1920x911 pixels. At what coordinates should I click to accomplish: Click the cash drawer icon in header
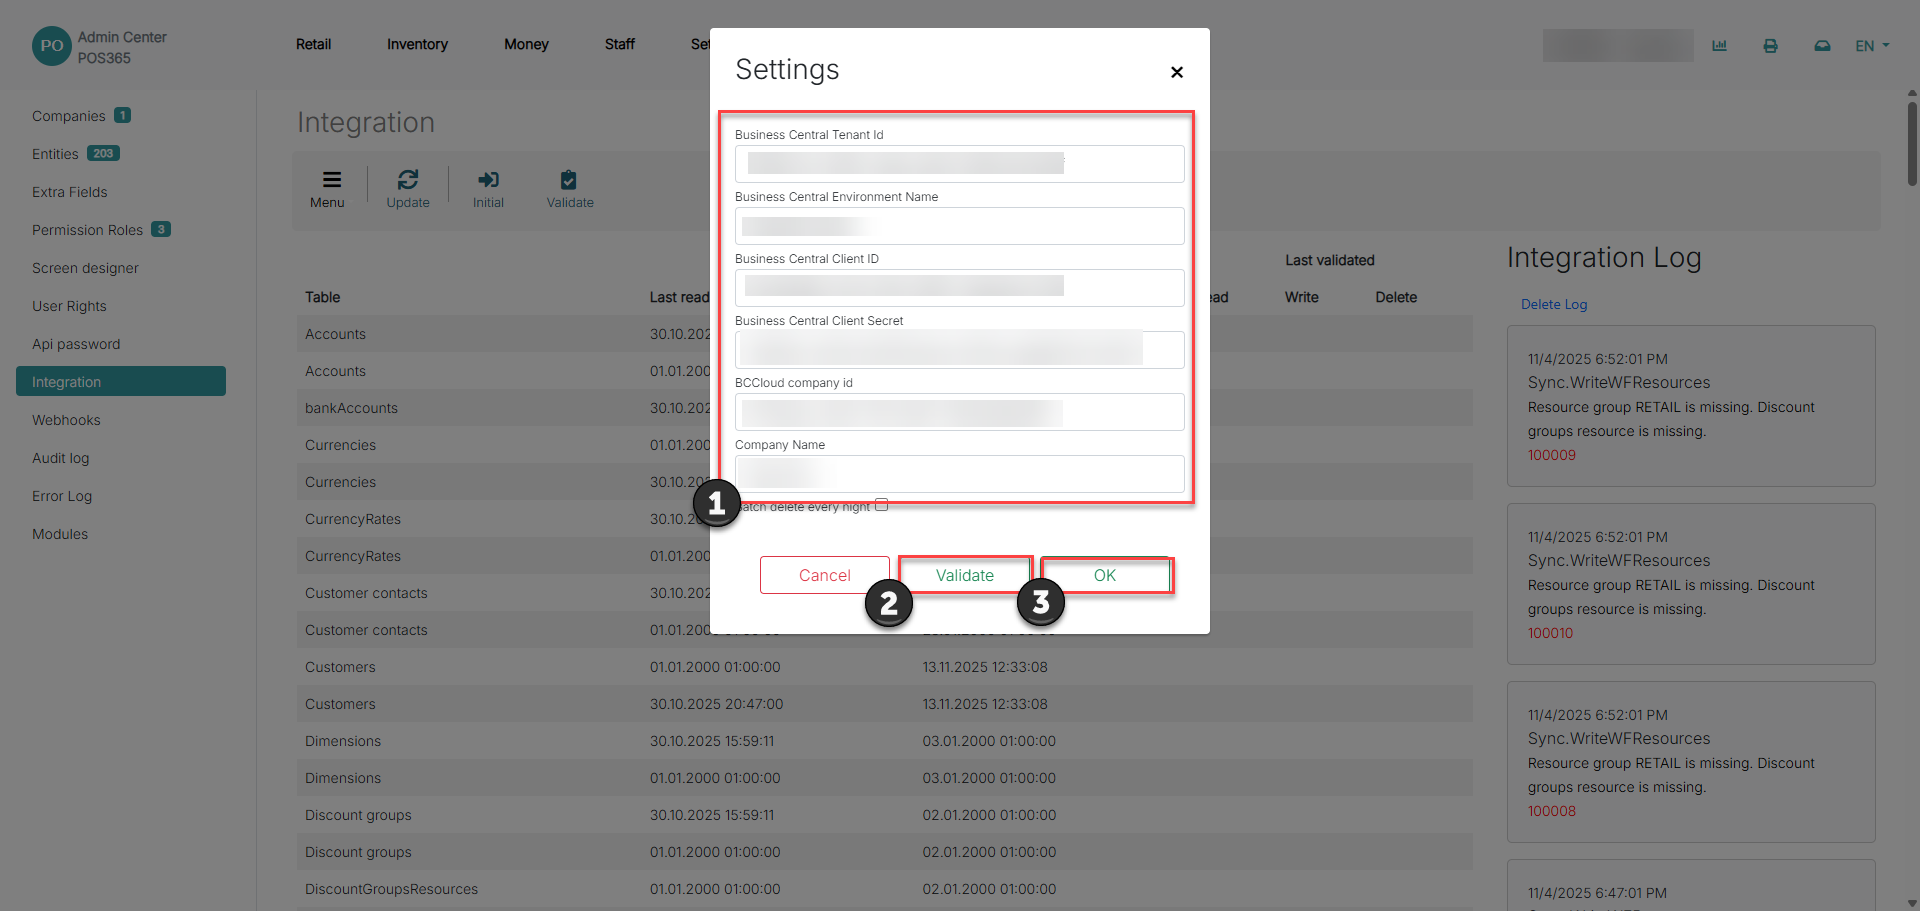(x=1822, y=46)
